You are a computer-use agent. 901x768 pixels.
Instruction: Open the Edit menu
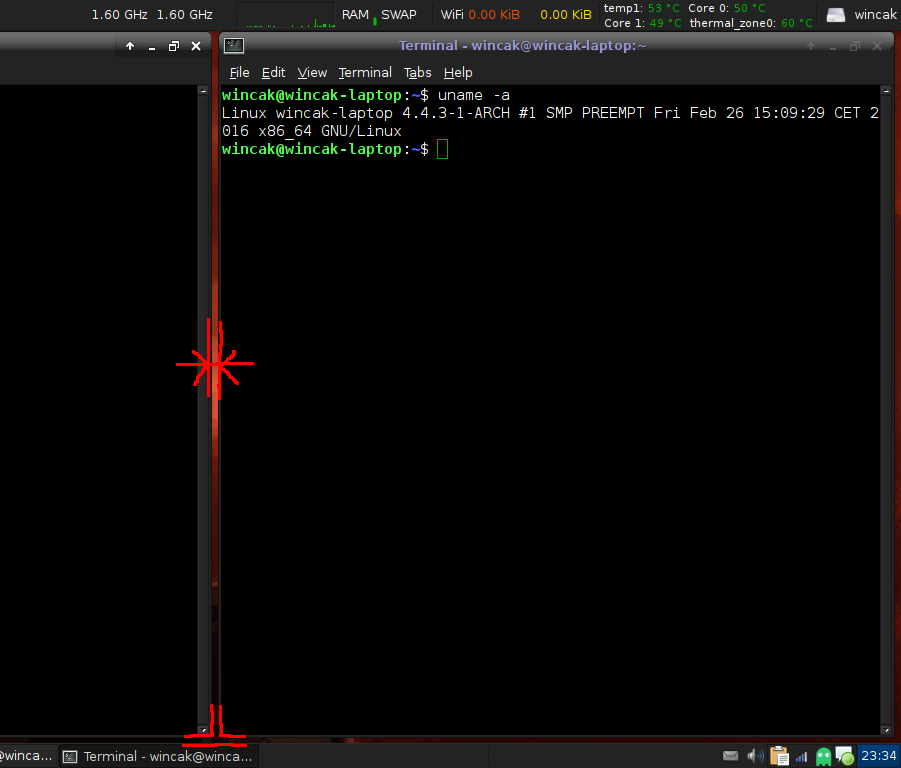[273, 72]
